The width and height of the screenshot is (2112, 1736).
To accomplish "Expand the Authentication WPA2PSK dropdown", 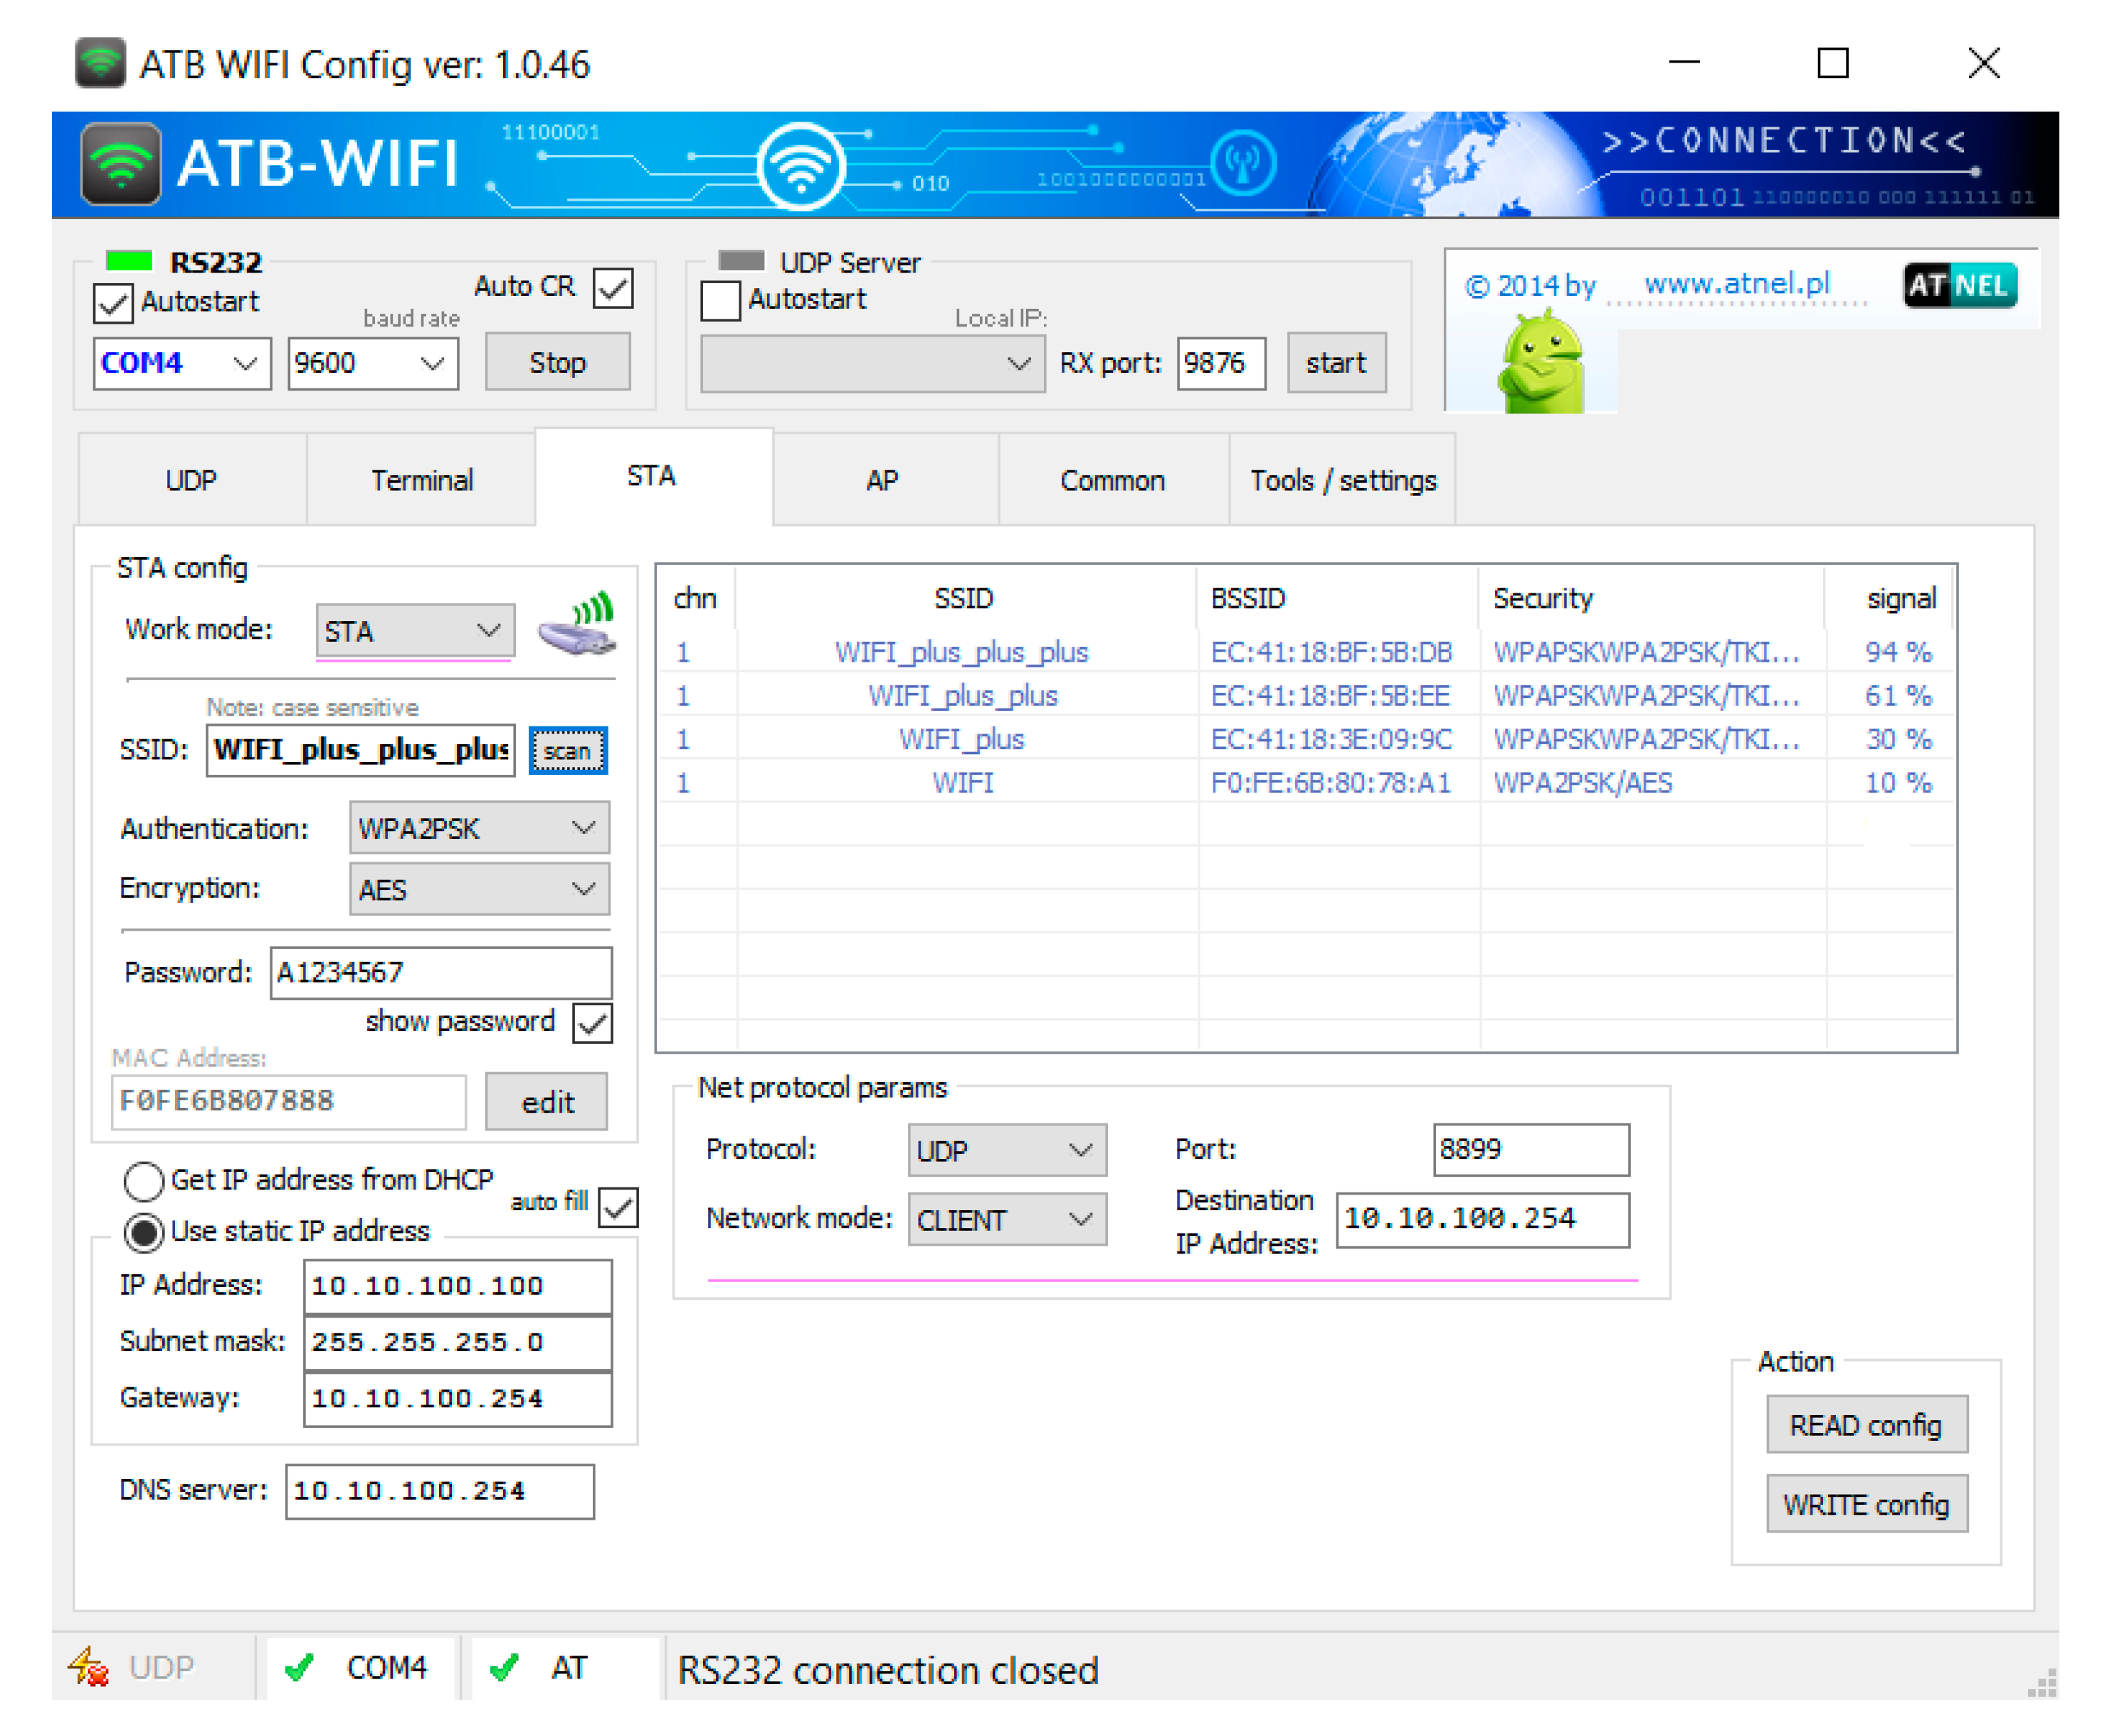I will click(479, 828).
